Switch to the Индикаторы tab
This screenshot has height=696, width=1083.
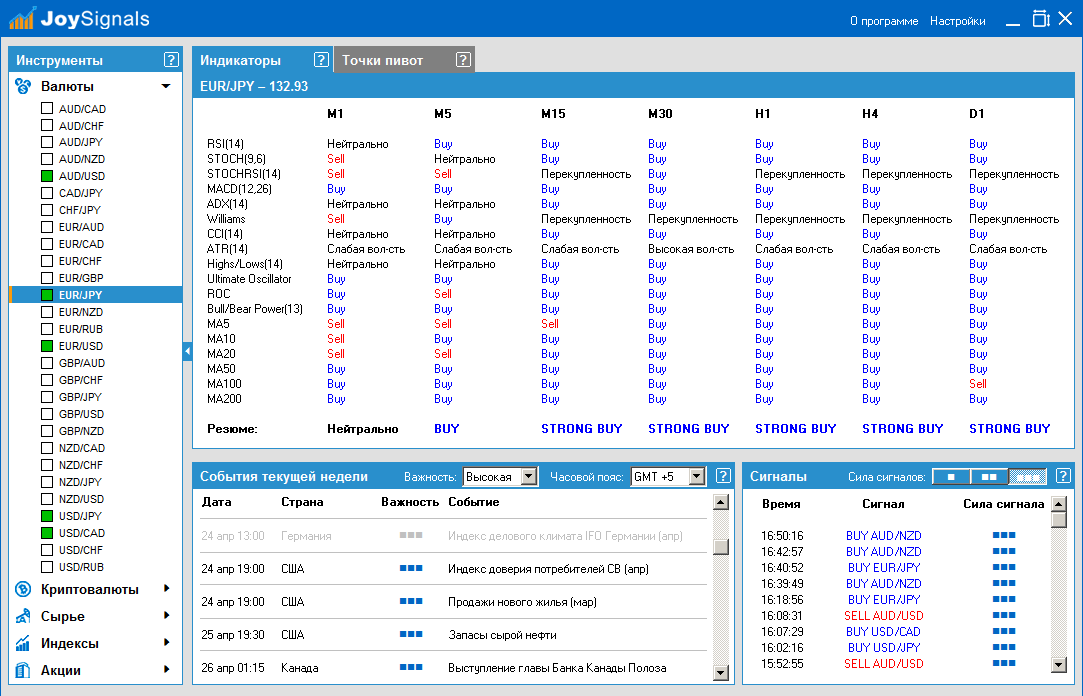[x=262, y=60]
